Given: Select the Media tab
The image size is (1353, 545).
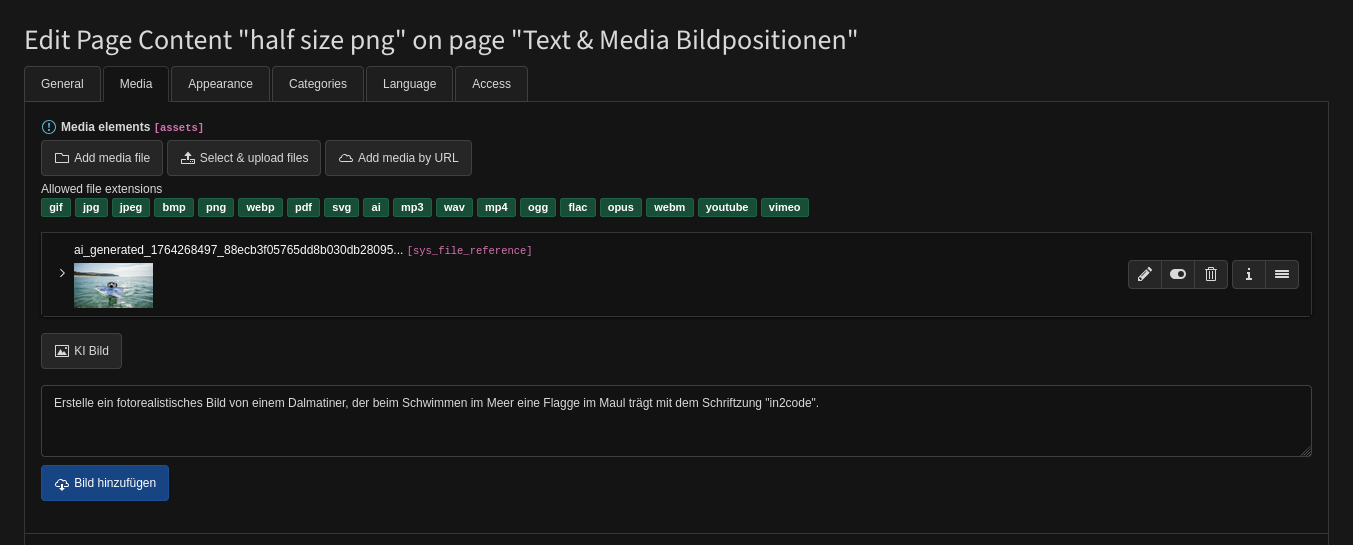Looking at the screenshot, I should click(136, 84).
